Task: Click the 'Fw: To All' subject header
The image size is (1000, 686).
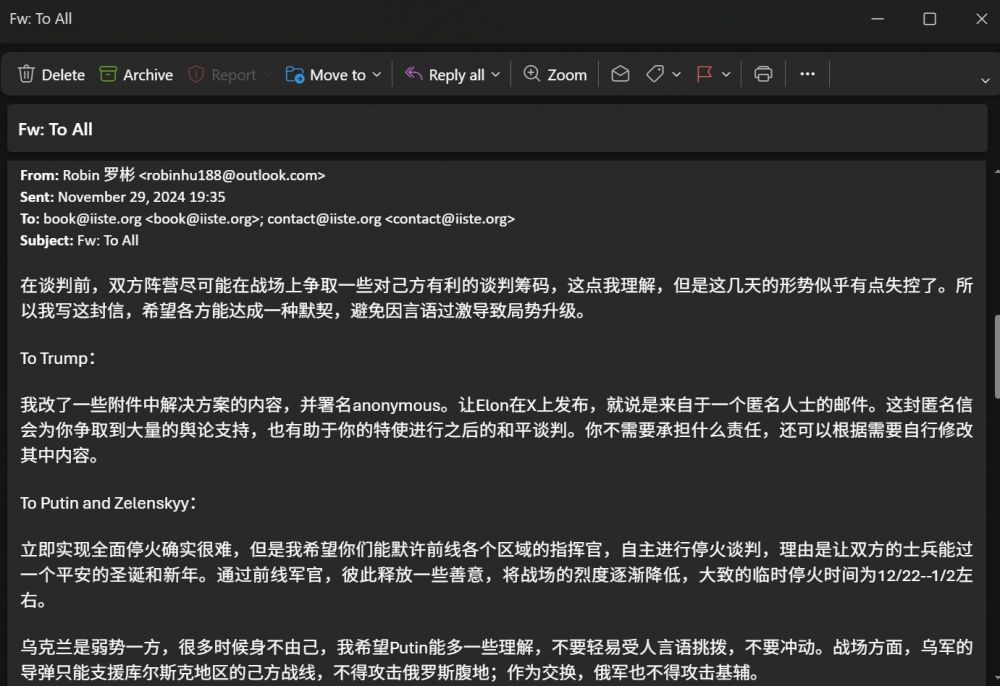Action: [x=56, y=129]
